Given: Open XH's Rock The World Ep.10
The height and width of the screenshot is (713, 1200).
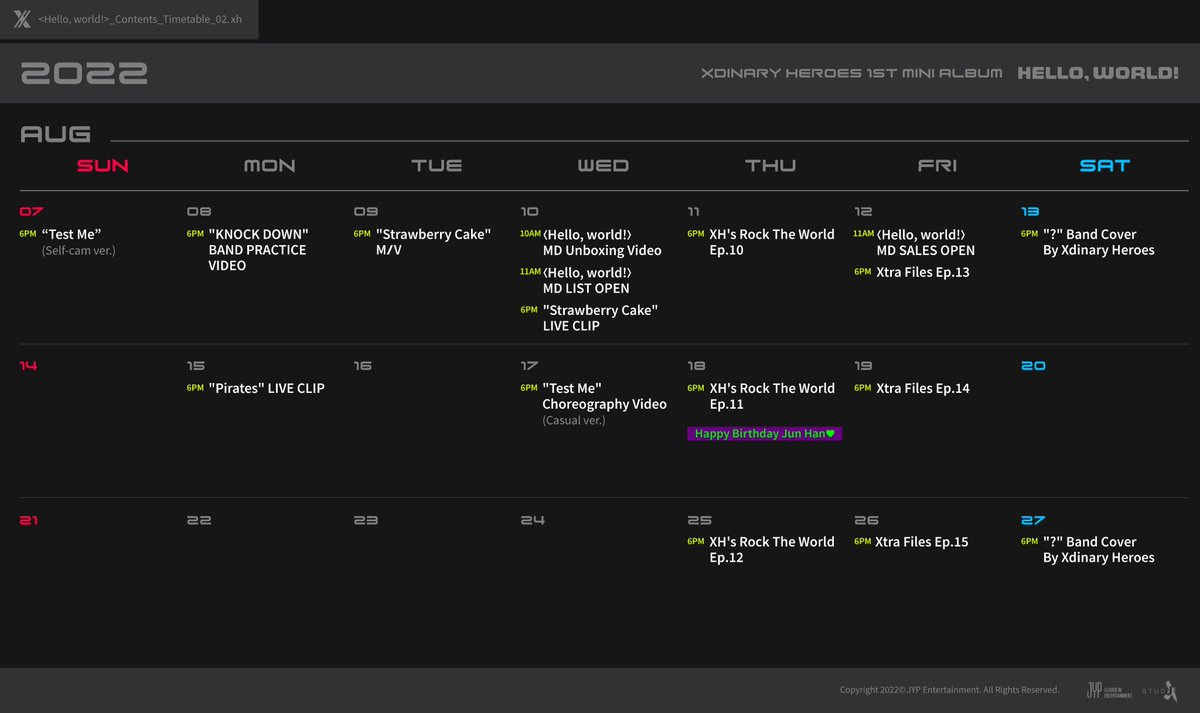Looking at the screenshot, I should pyautogui.click(x=761, y=242).
